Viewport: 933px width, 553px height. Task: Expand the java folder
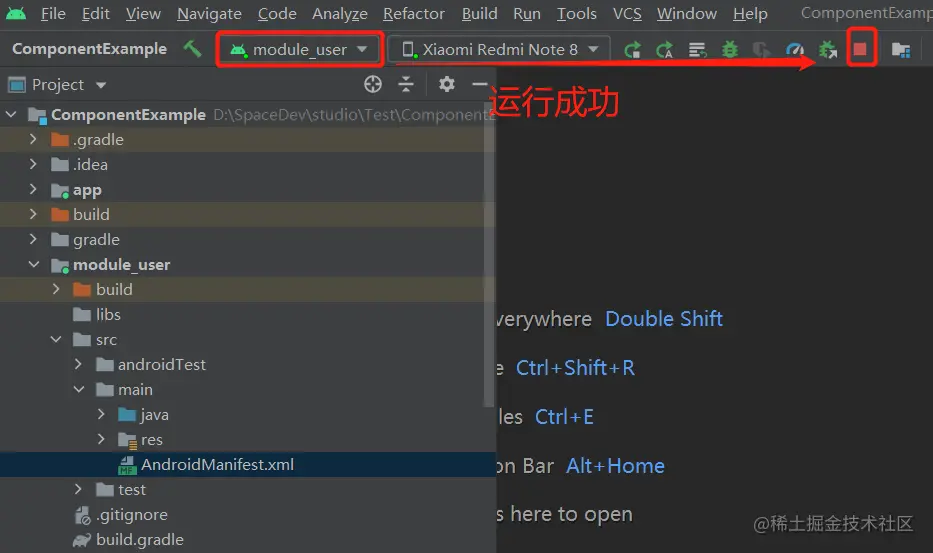coord(101,414)
